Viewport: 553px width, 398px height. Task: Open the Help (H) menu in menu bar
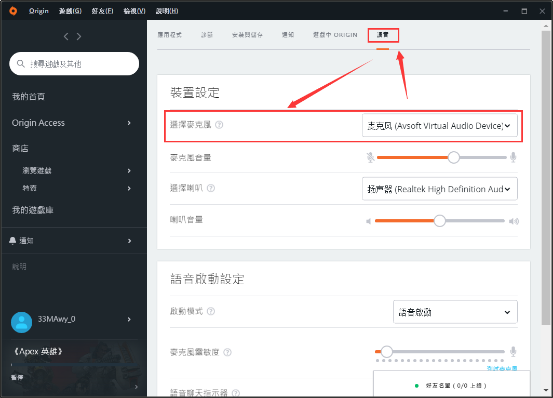coord(167,11)
